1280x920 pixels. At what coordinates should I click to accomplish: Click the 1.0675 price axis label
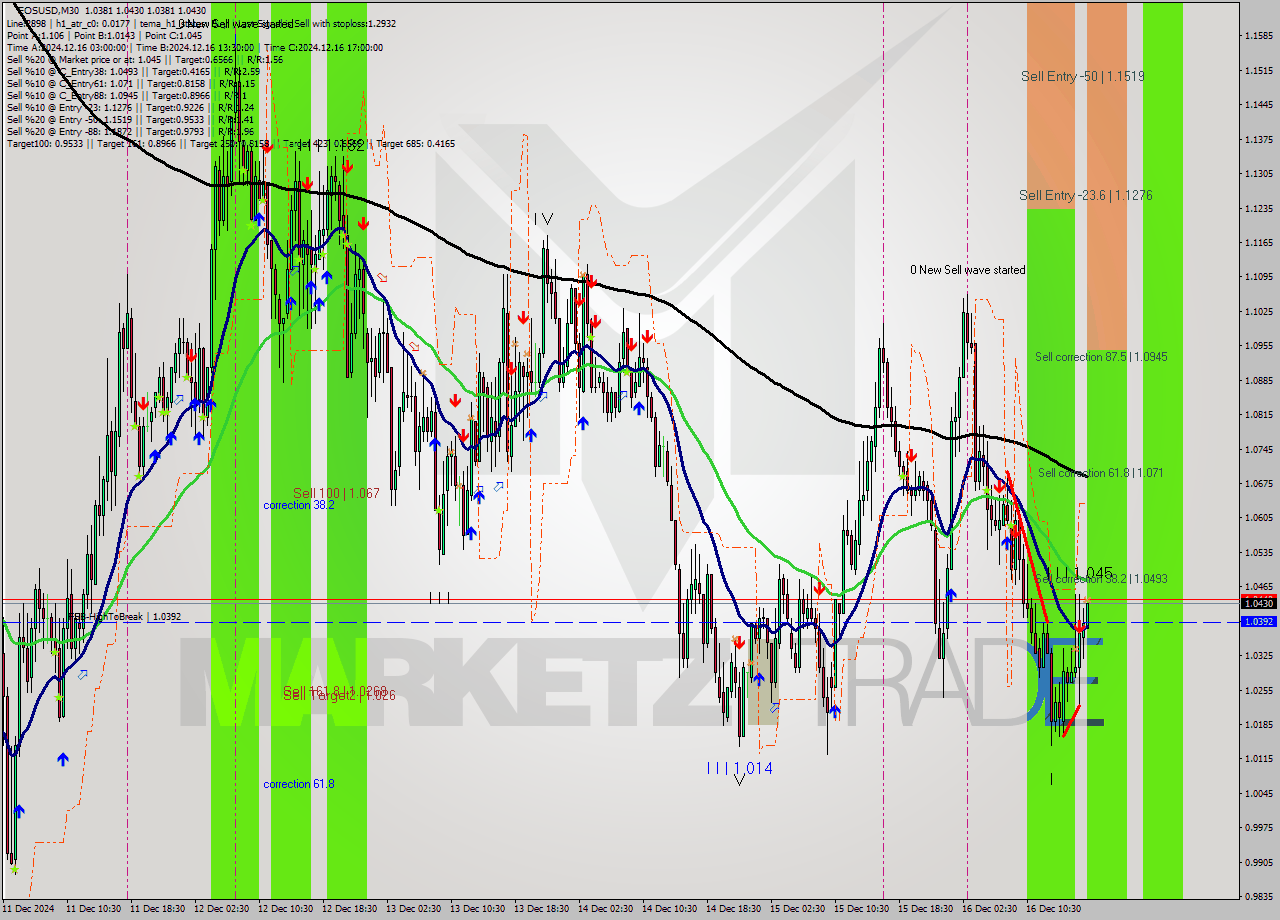(x=1259, y=483)
